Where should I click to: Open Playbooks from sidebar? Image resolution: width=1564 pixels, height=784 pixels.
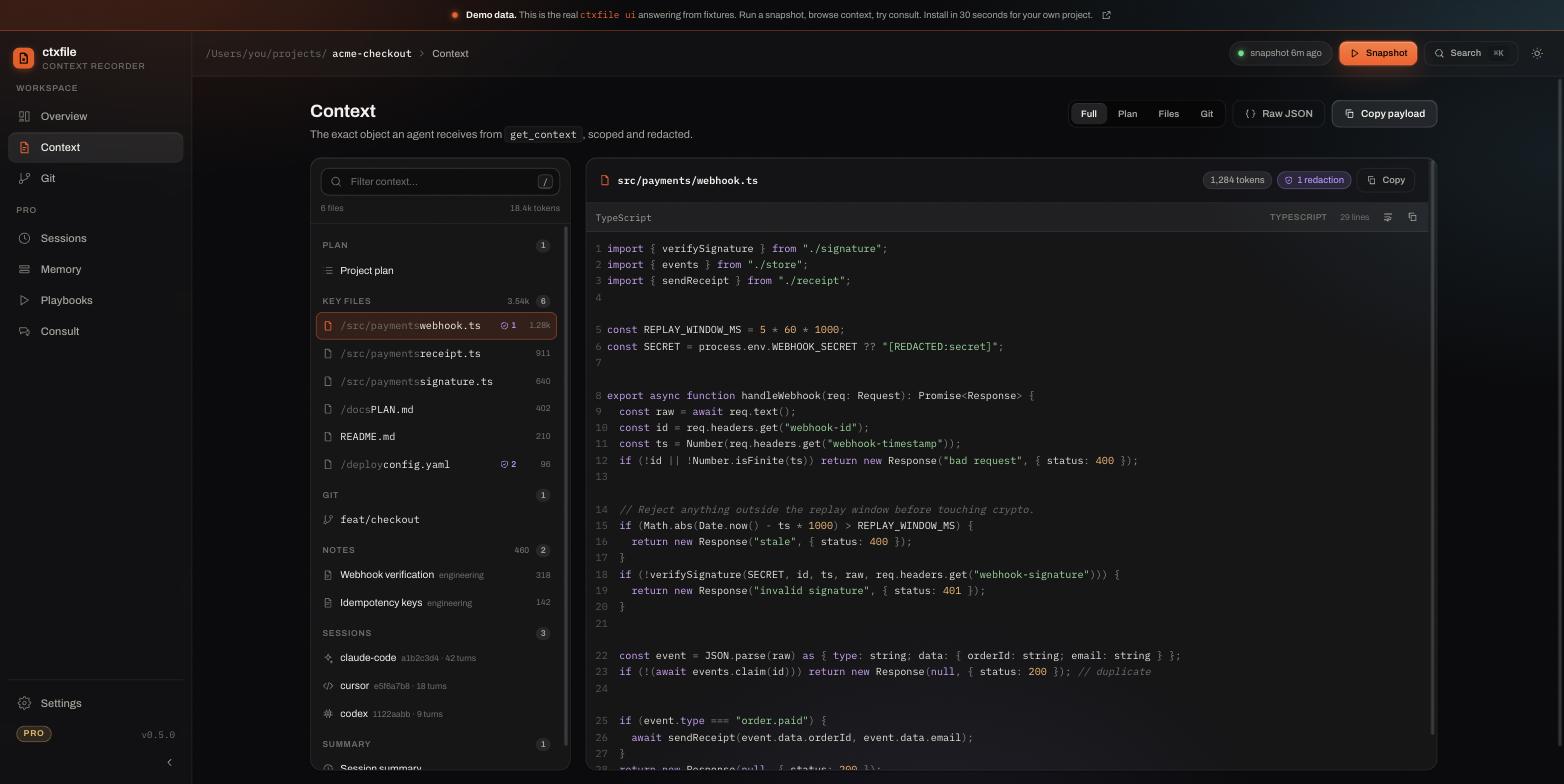coord(96,300)
